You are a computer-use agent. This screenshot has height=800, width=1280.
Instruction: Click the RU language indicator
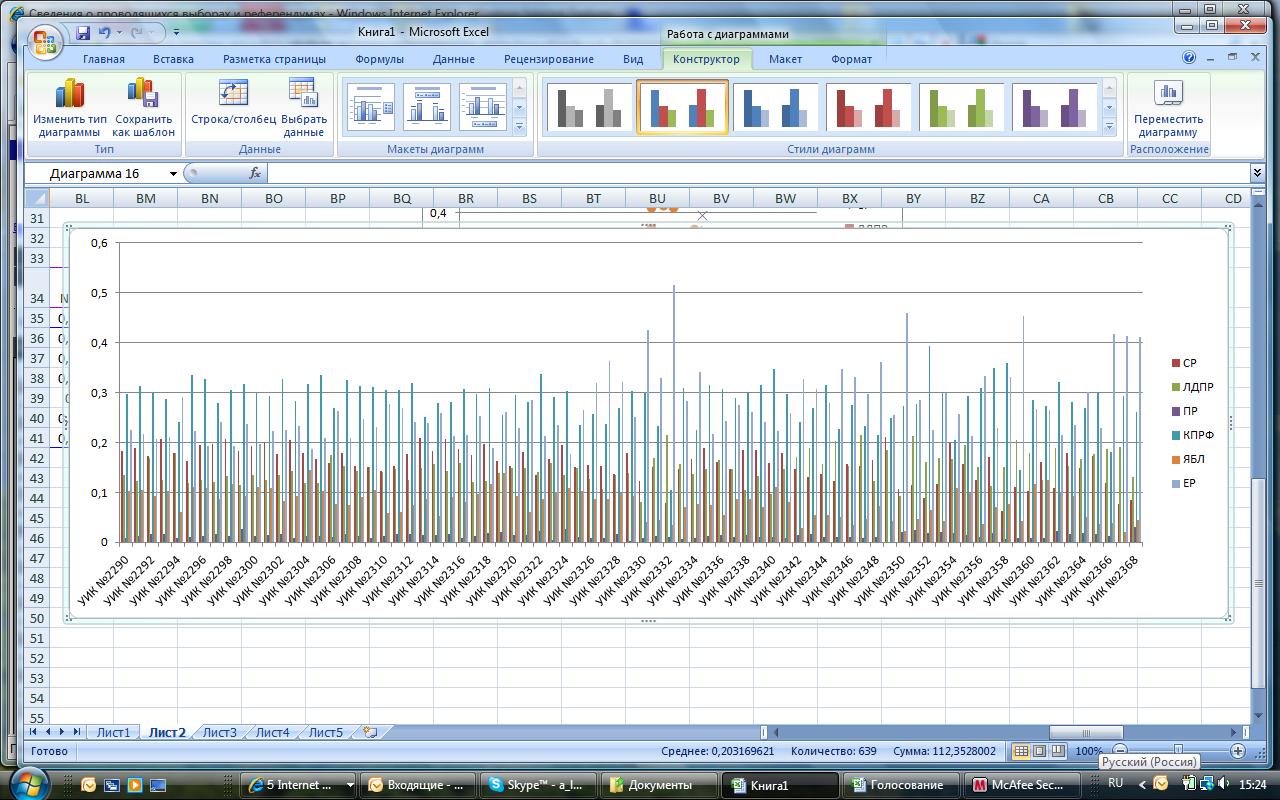click(1116, 783)
